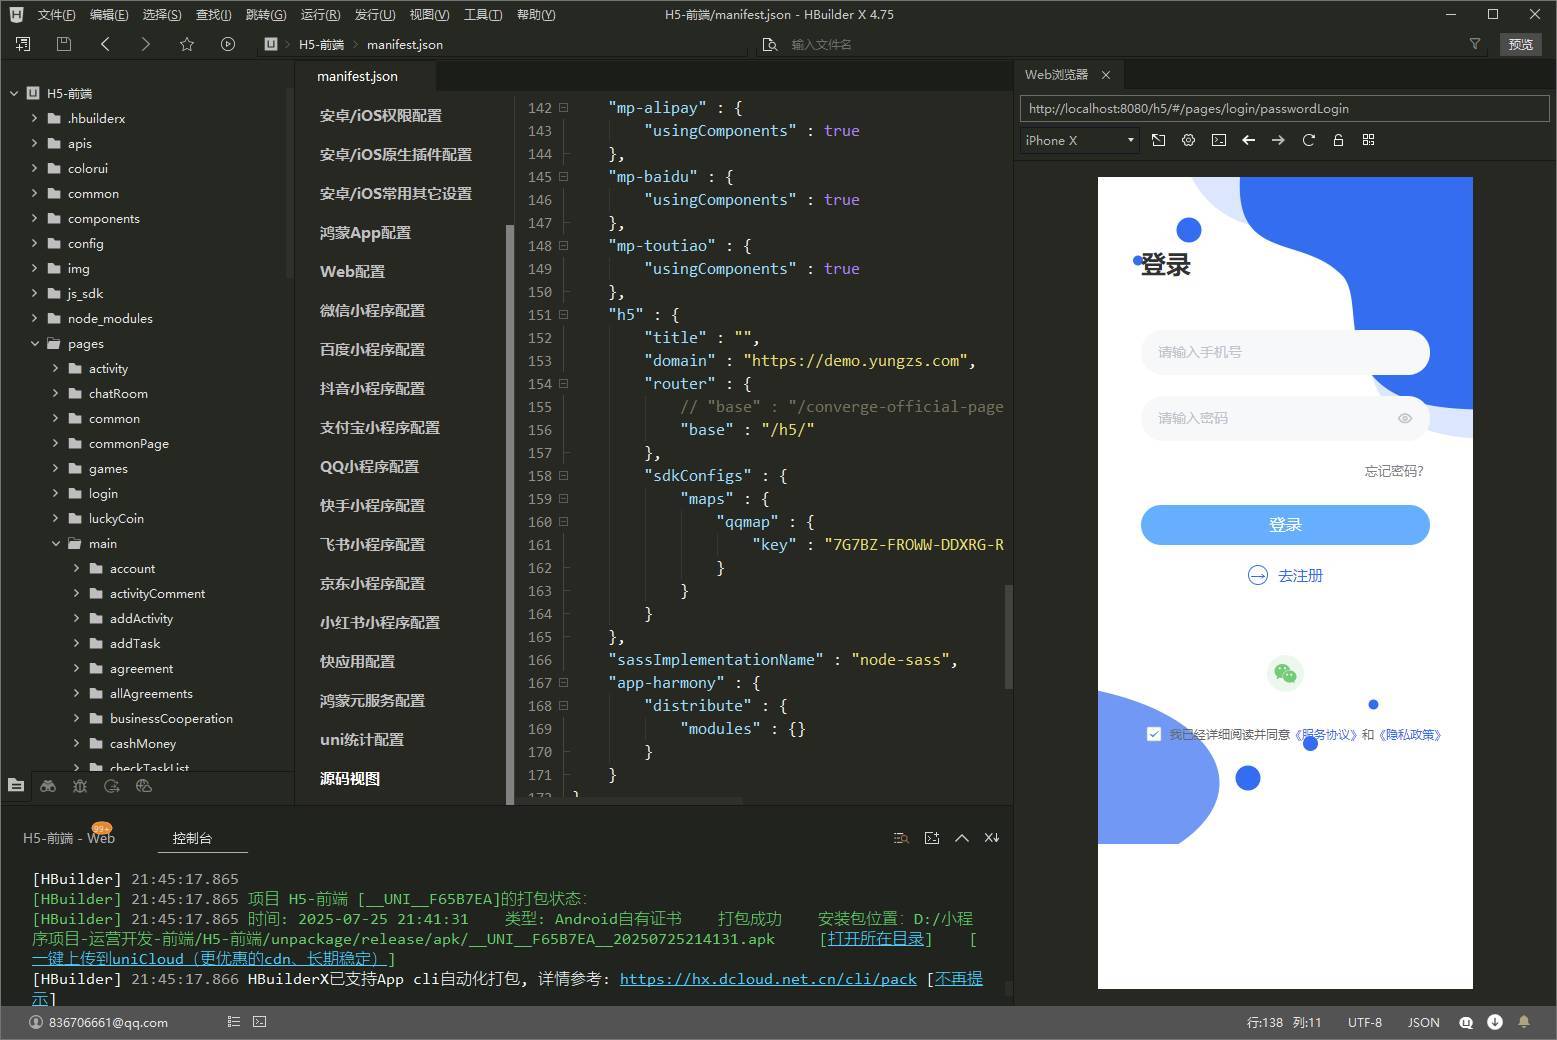Screen dimensions: 1557x1040
Task: Click the browser URL address field
Action: point(1285,109)
